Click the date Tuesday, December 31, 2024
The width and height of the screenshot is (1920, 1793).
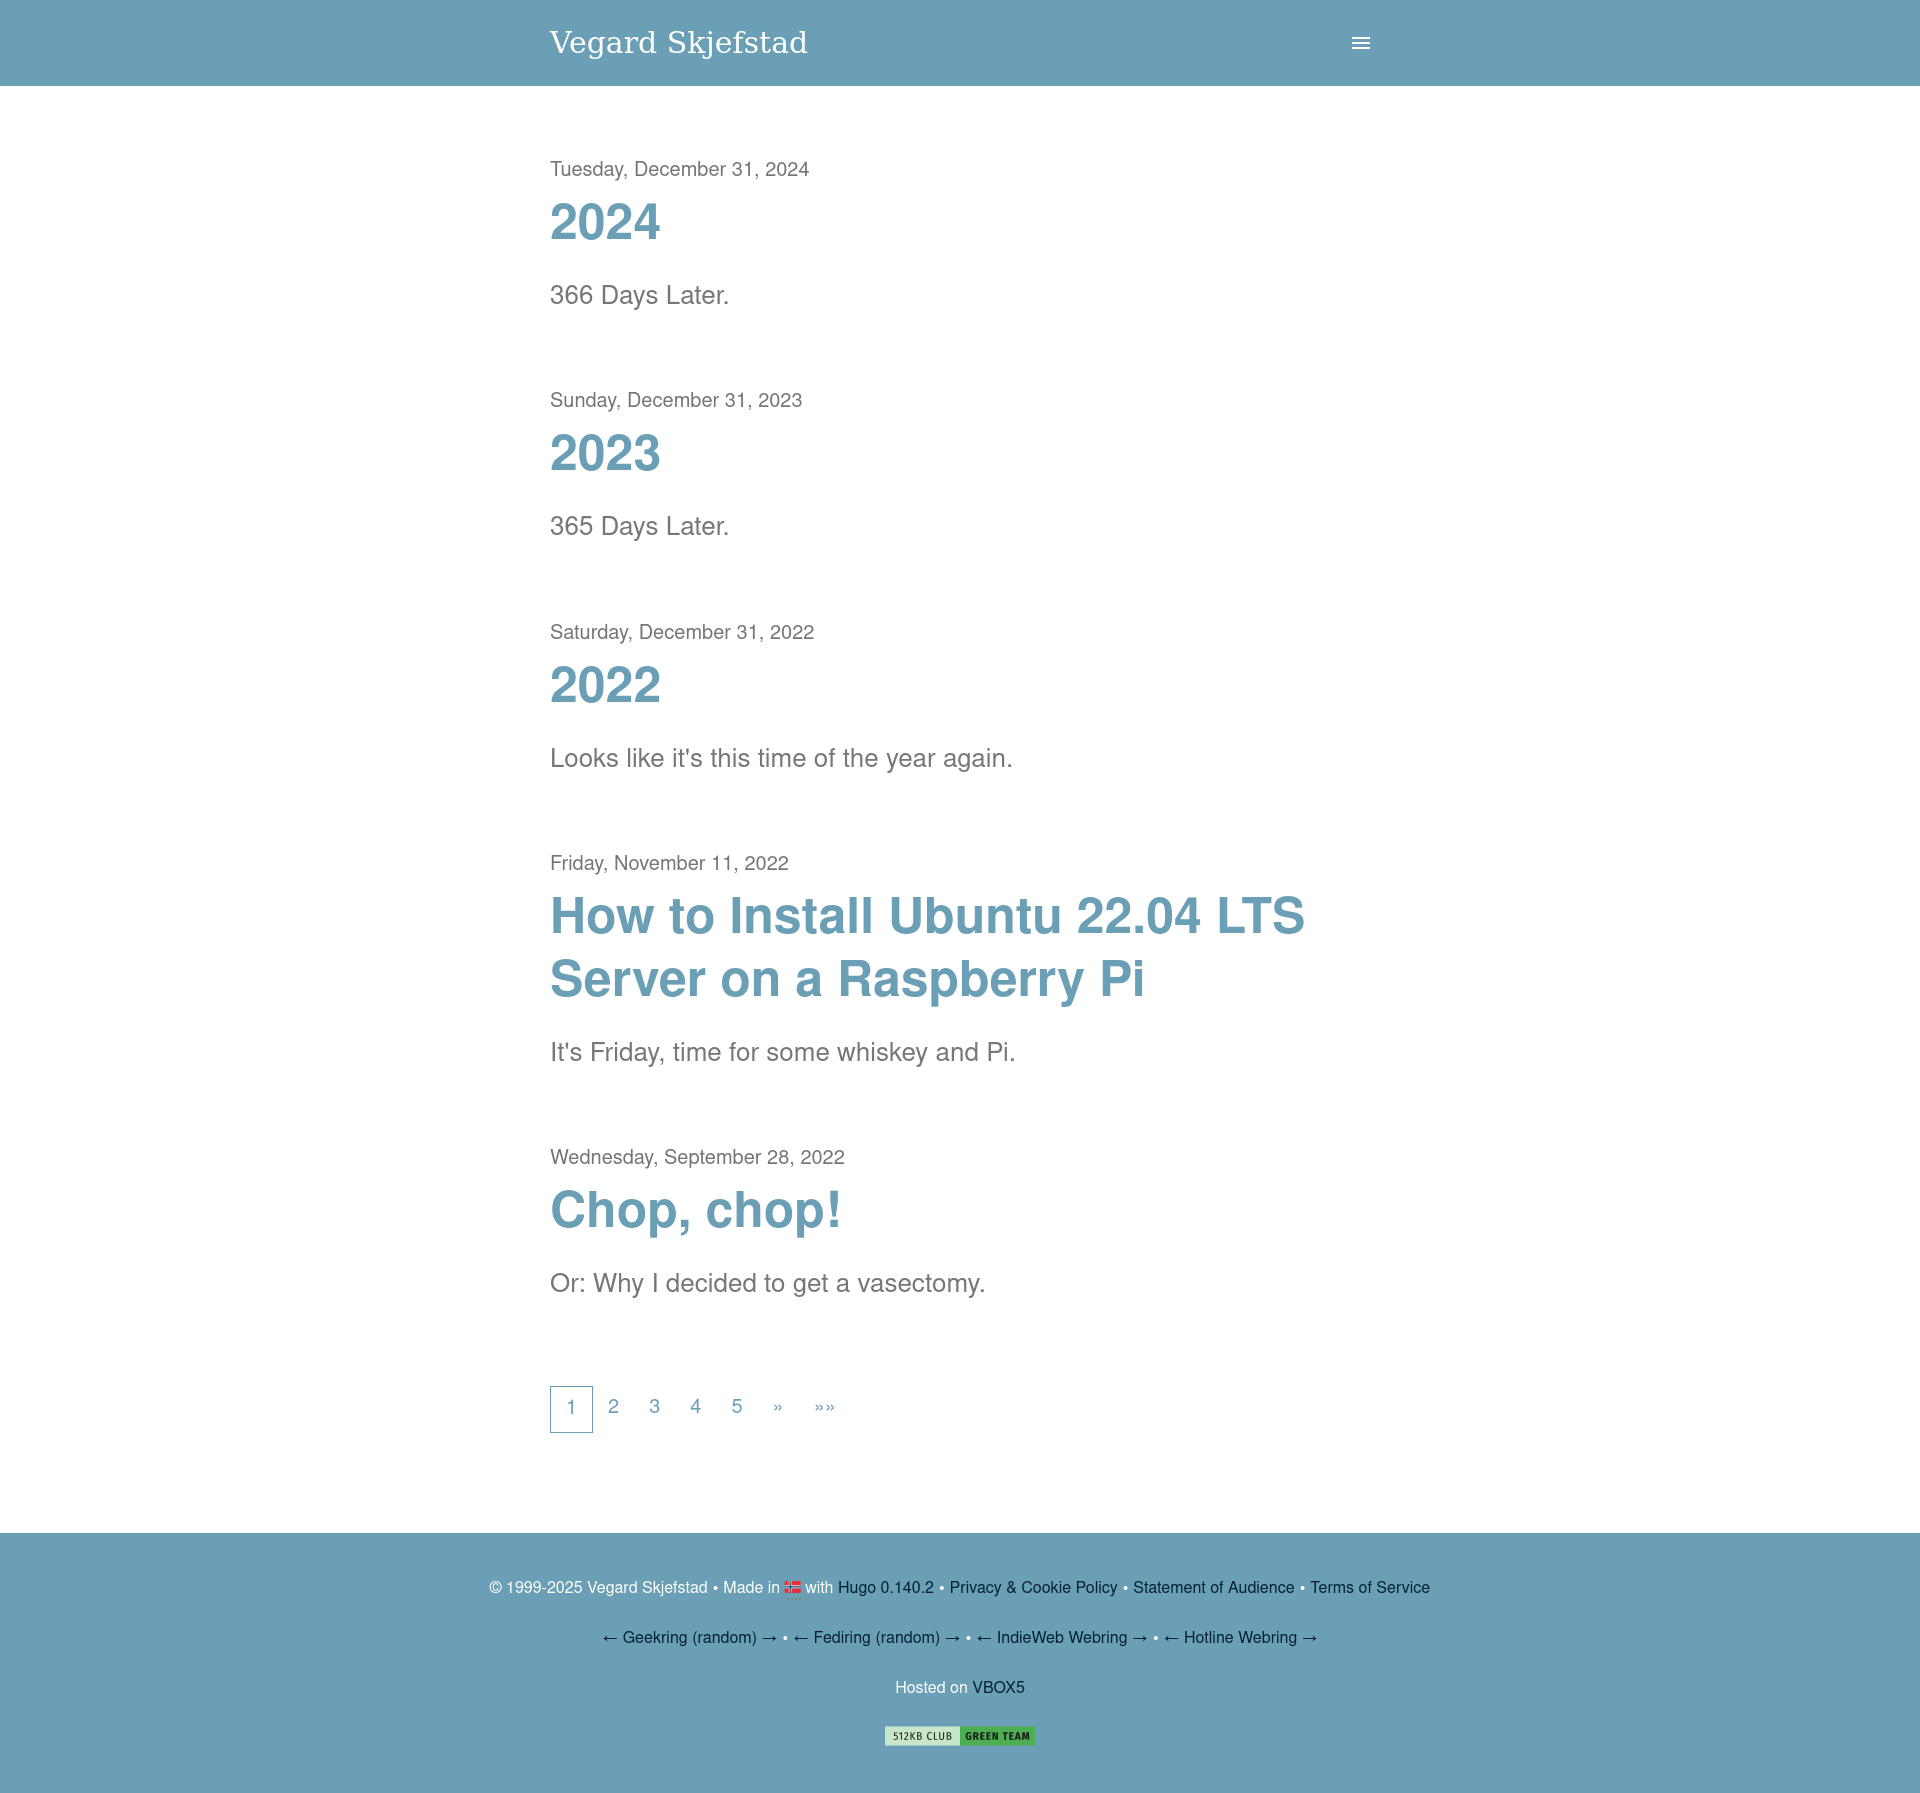(679, 169)
